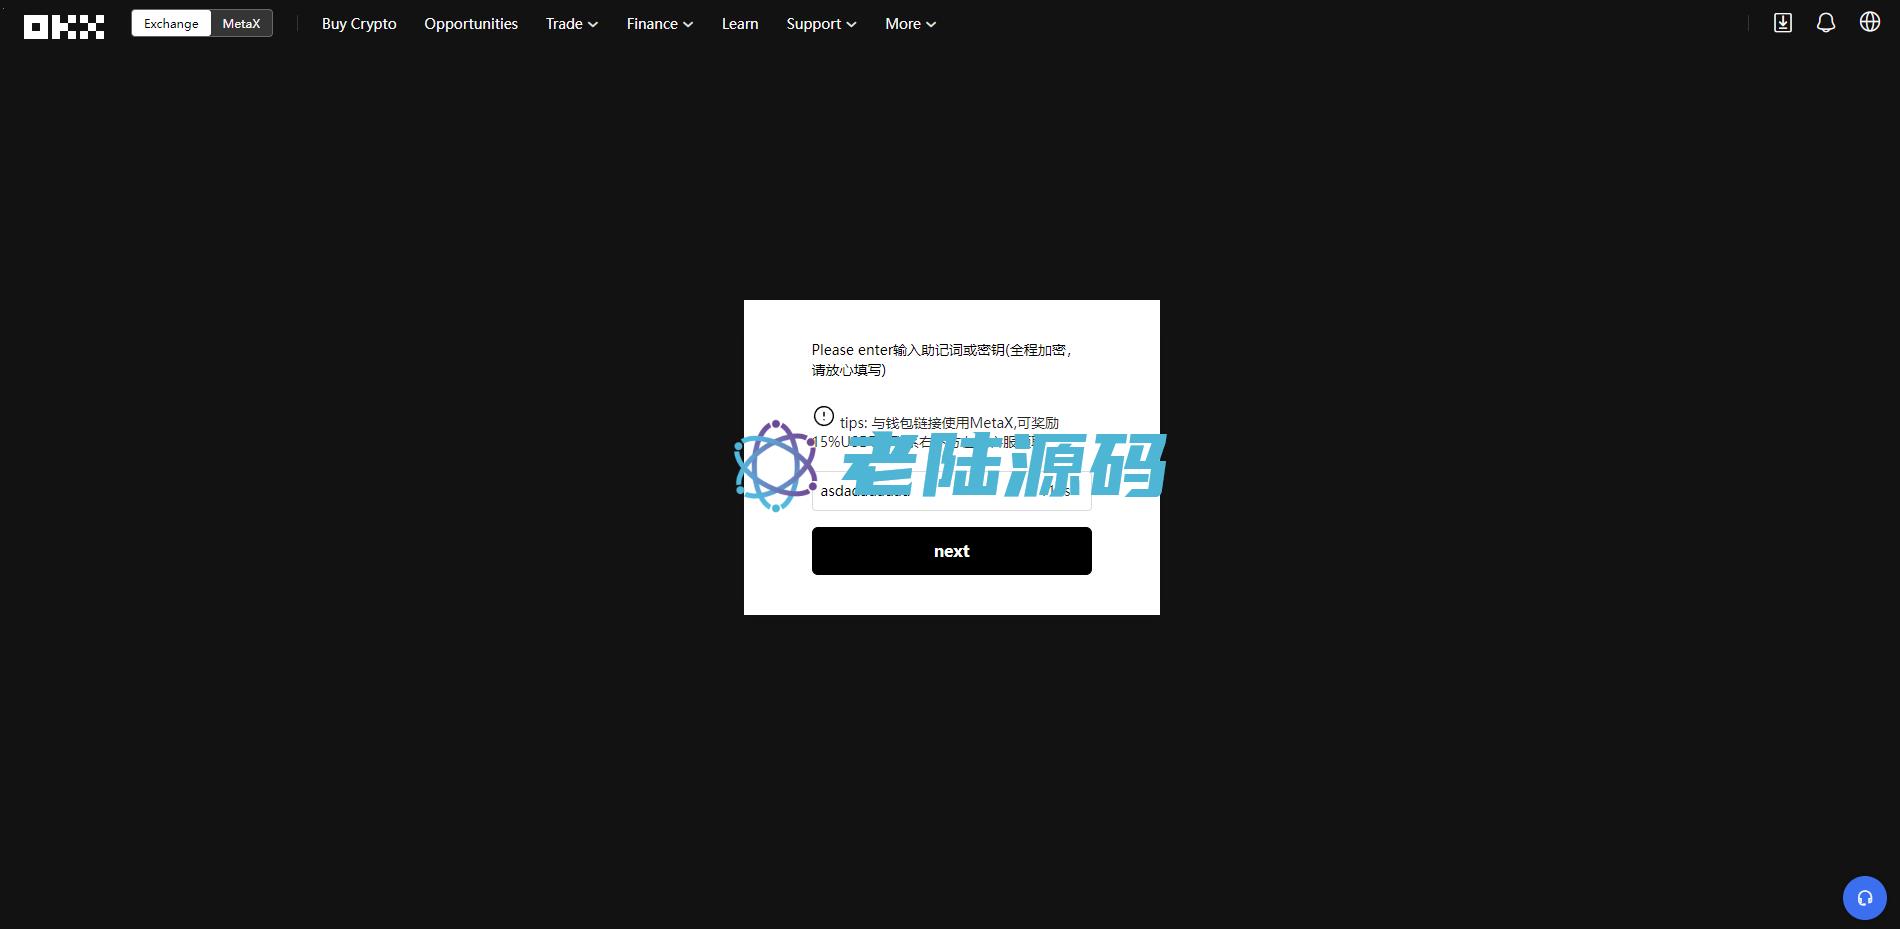Viewport: 1900px width, 929px height.
Task: Click the large blue watermark text
Action: [x=1003, y=466]
